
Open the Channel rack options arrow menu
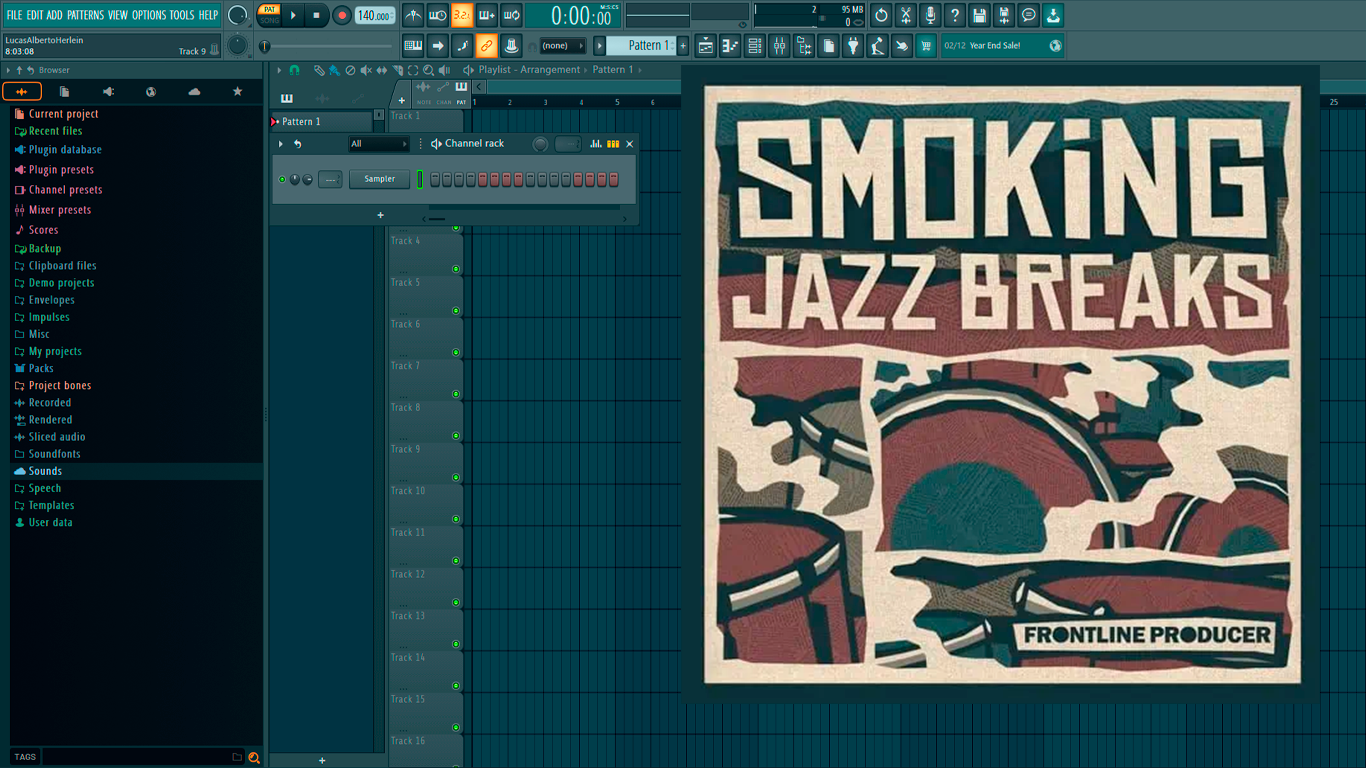[x=281, y=144]
